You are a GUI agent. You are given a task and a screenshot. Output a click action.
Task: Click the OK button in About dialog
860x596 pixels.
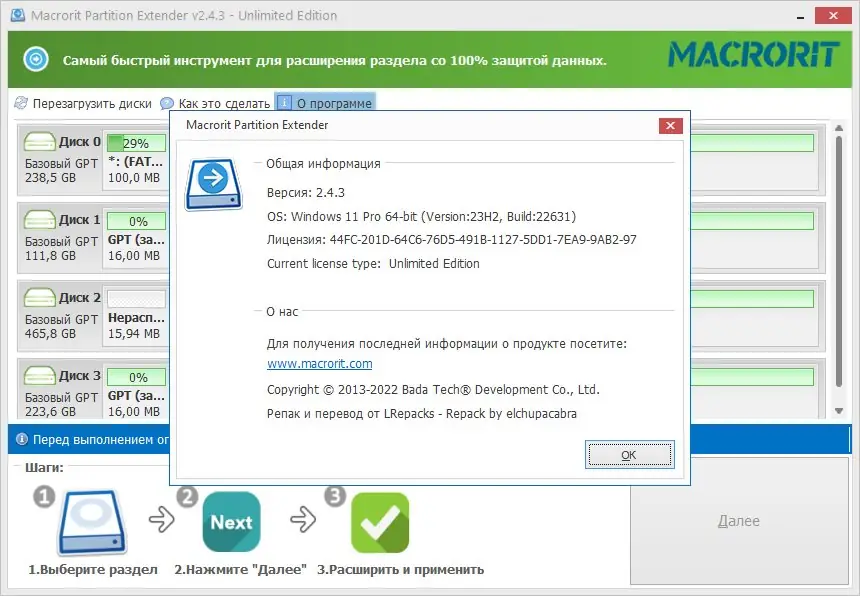coord(630,455)
